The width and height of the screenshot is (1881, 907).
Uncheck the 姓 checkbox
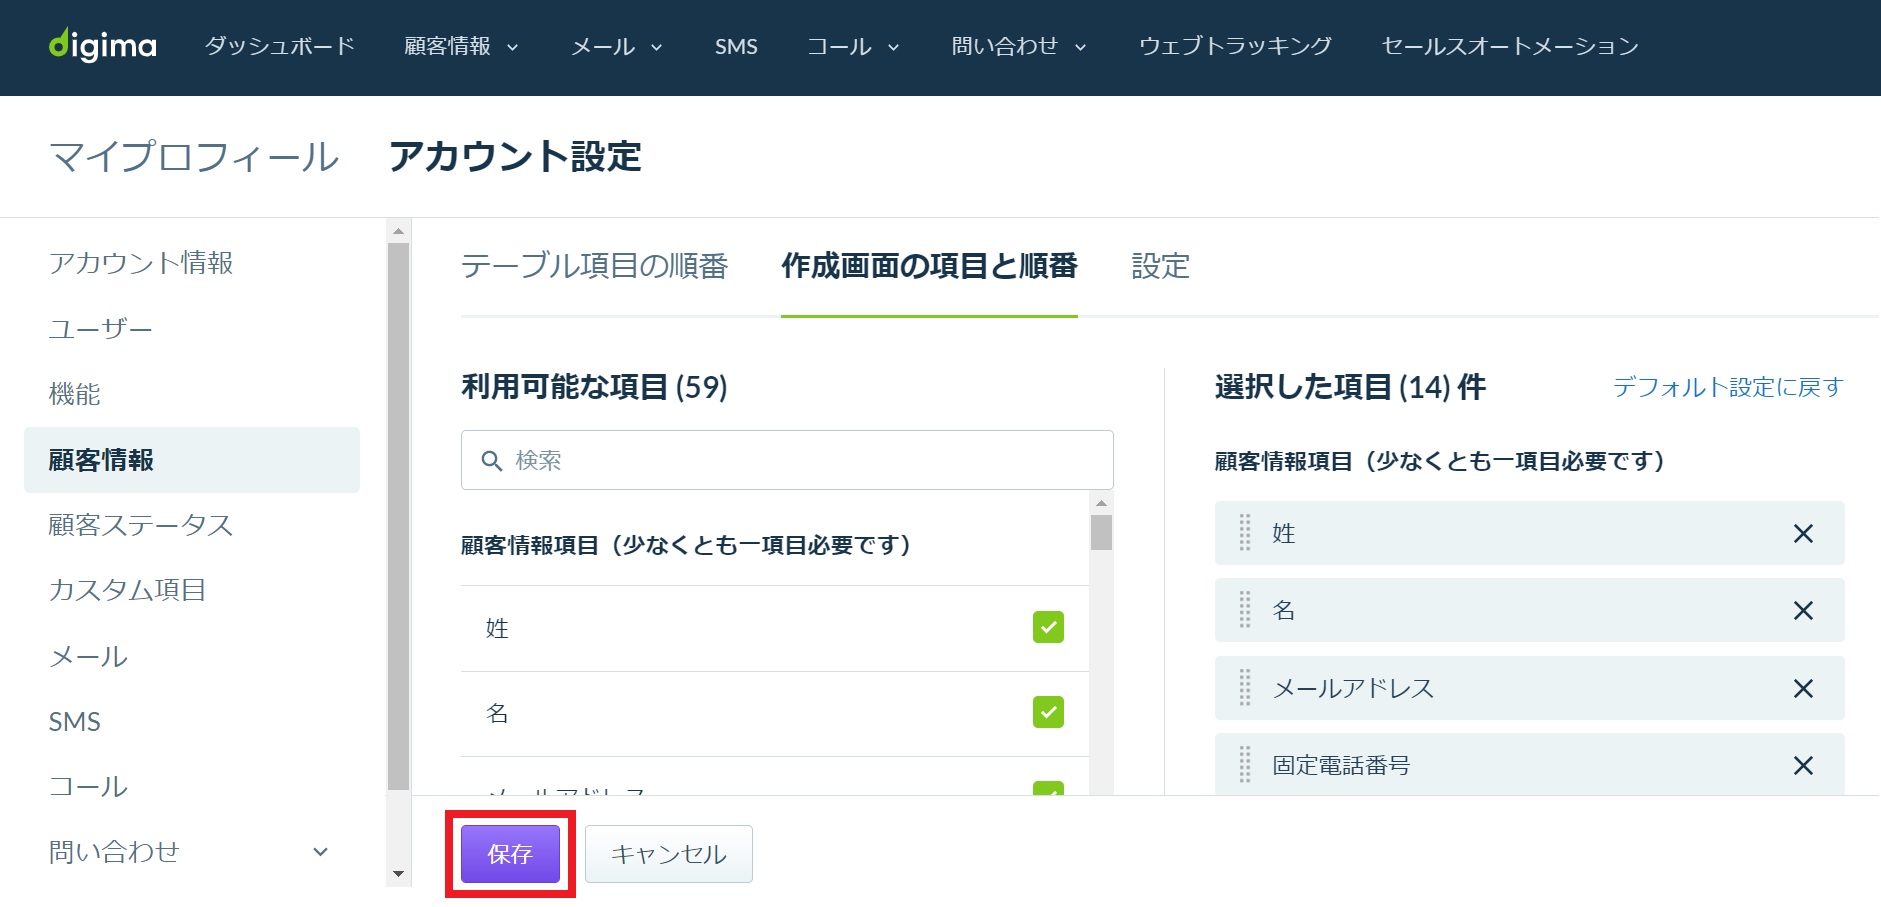coord(1048,627)
